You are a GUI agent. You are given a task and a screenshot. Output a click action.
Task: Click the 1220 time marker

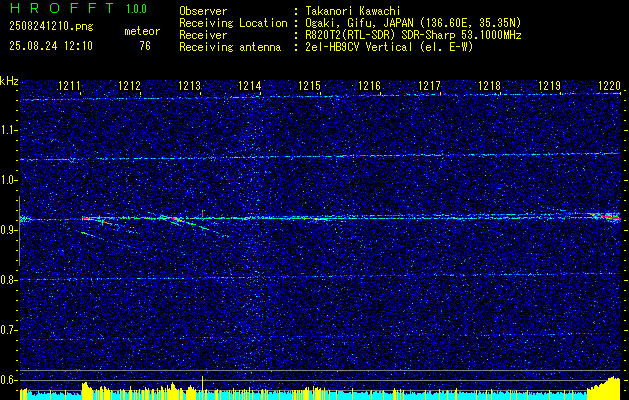click(609, 85)
